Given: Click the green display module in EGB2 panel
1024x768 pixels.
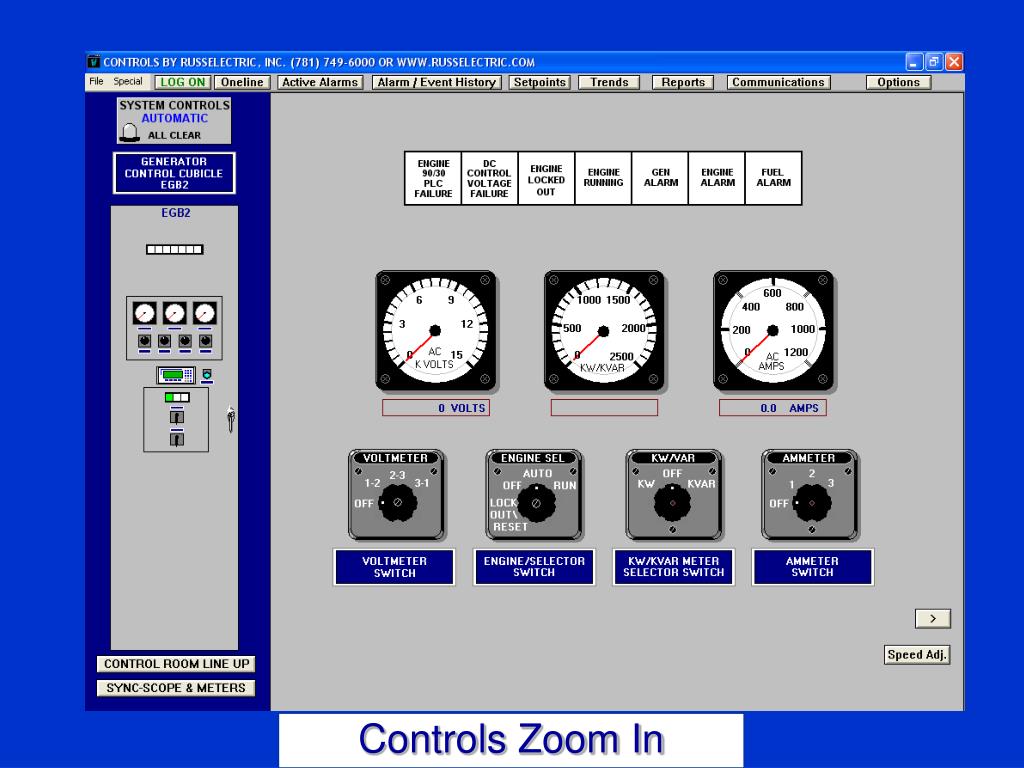Looking at the screenshot, I should (176, 375).
